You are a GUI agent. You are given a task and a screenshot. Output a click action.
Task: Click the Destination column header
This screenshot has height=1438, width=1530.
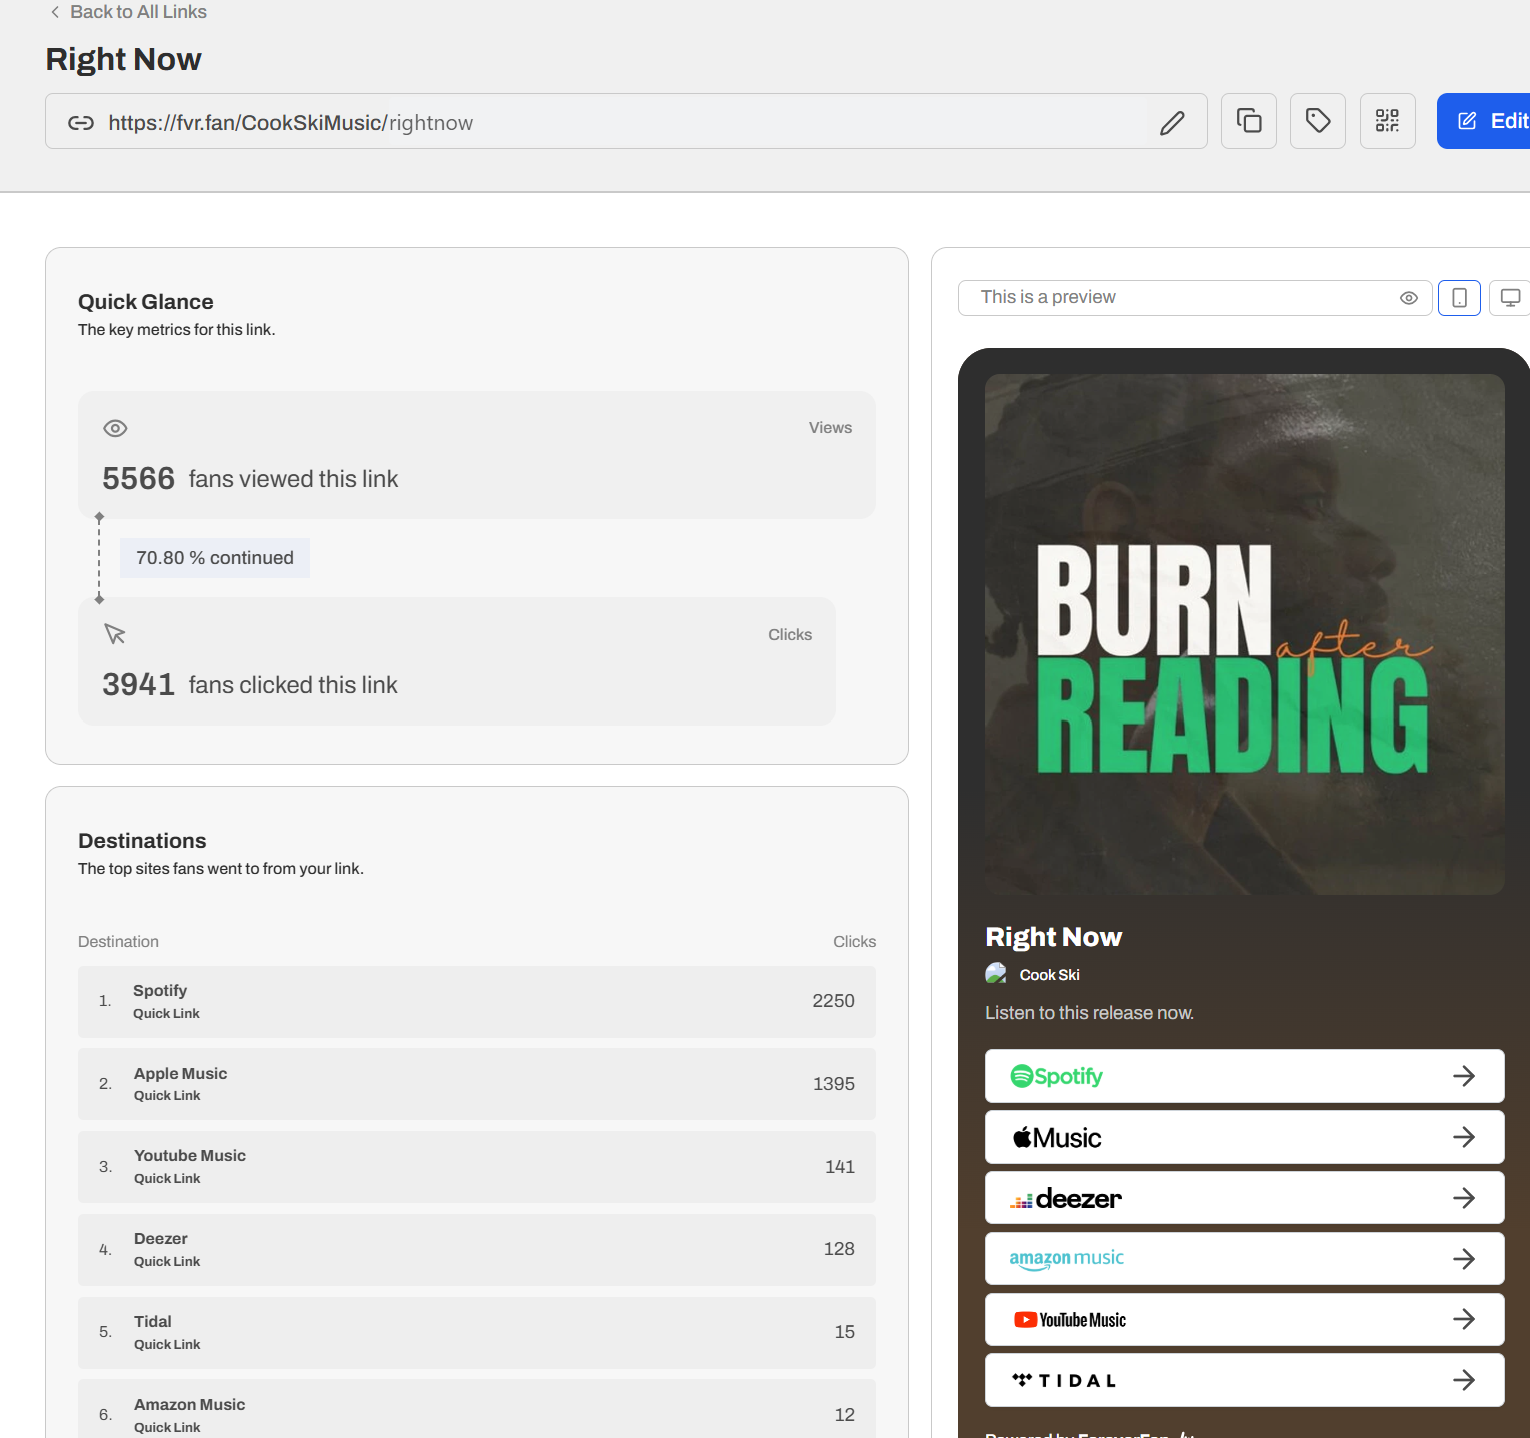pyautogui.click(x=118, y=942)
